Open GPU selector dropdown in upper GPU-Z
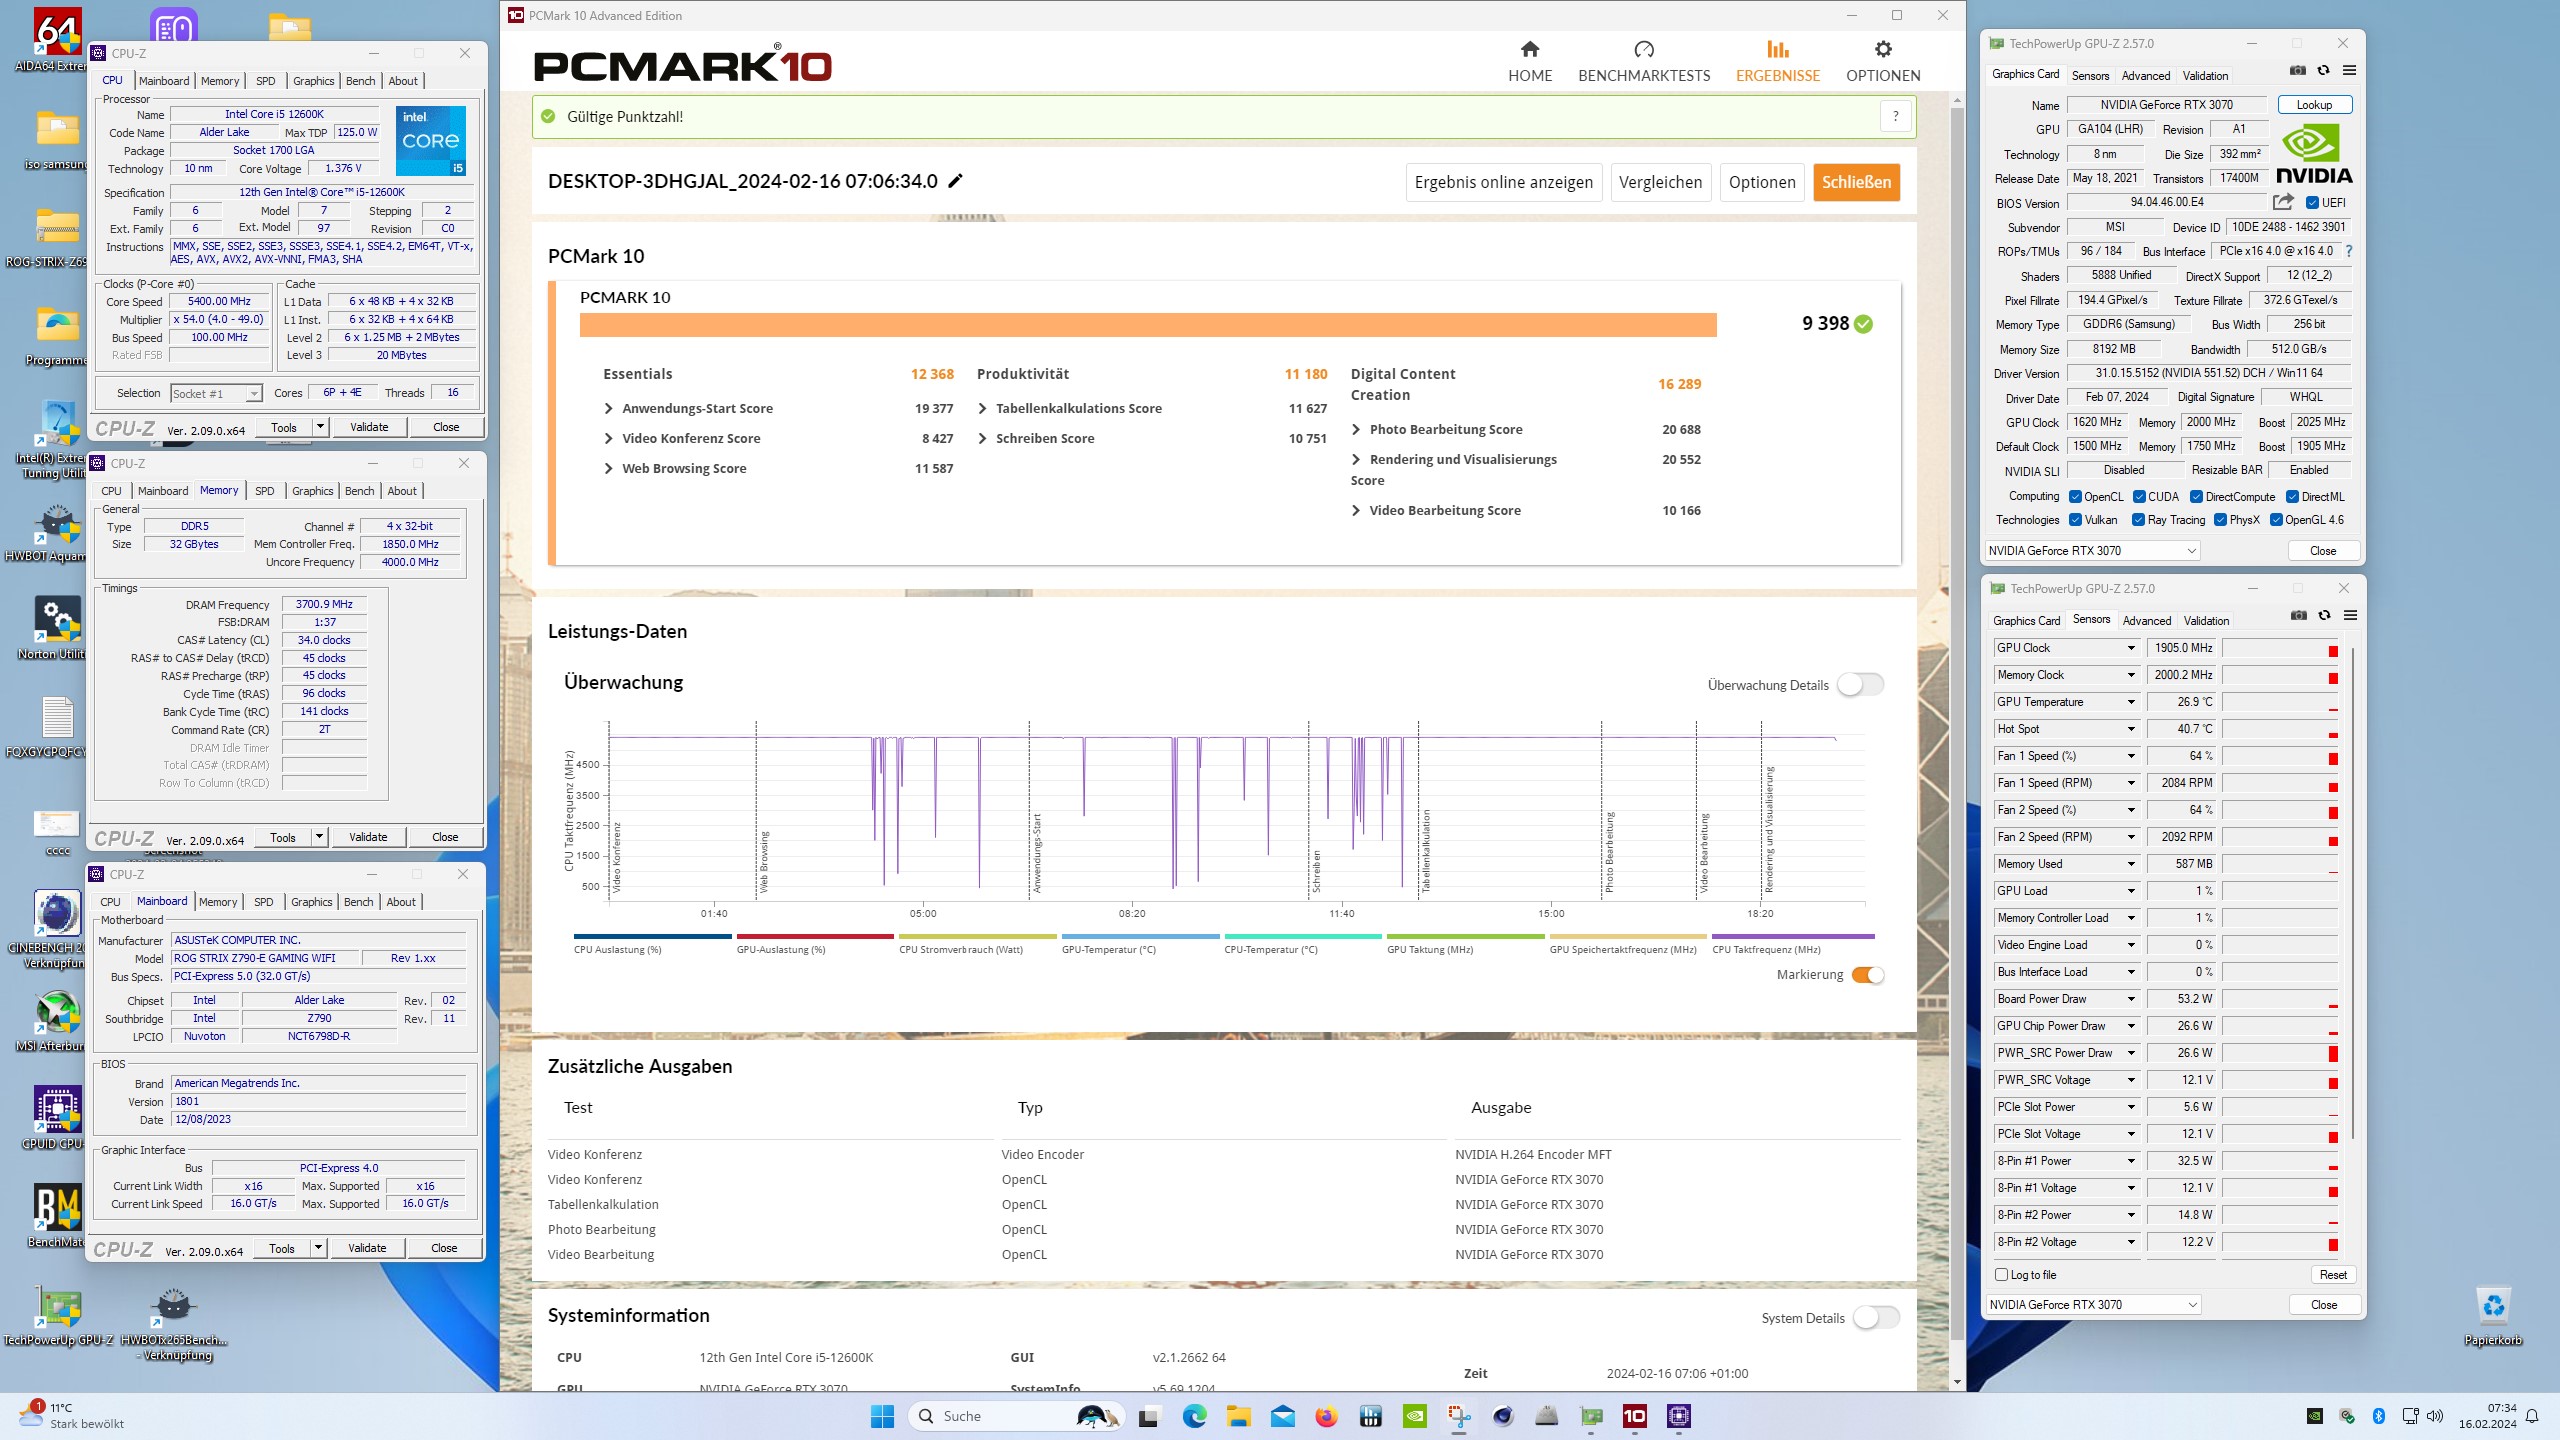The image size is (2560, 1440). (2092, 551)
